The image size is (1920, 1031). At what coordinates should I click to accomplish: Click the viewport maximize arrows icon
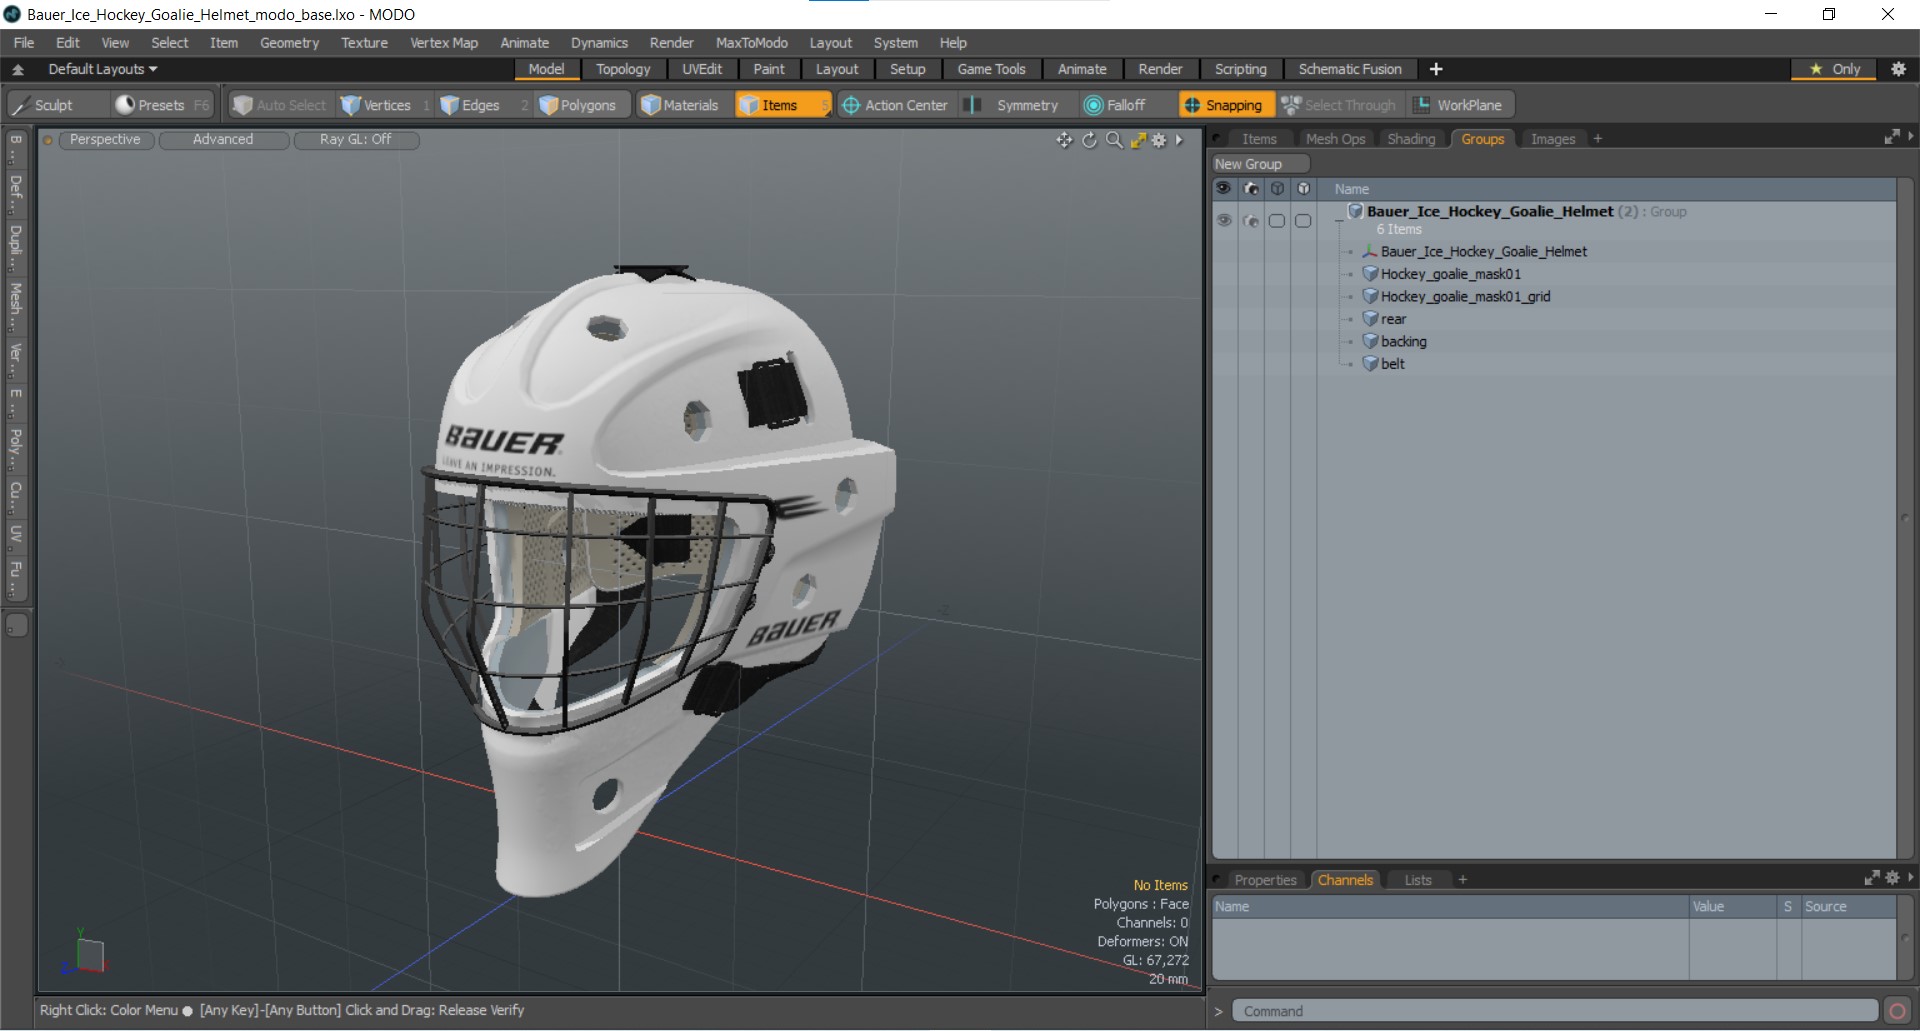click(1138, 140)
